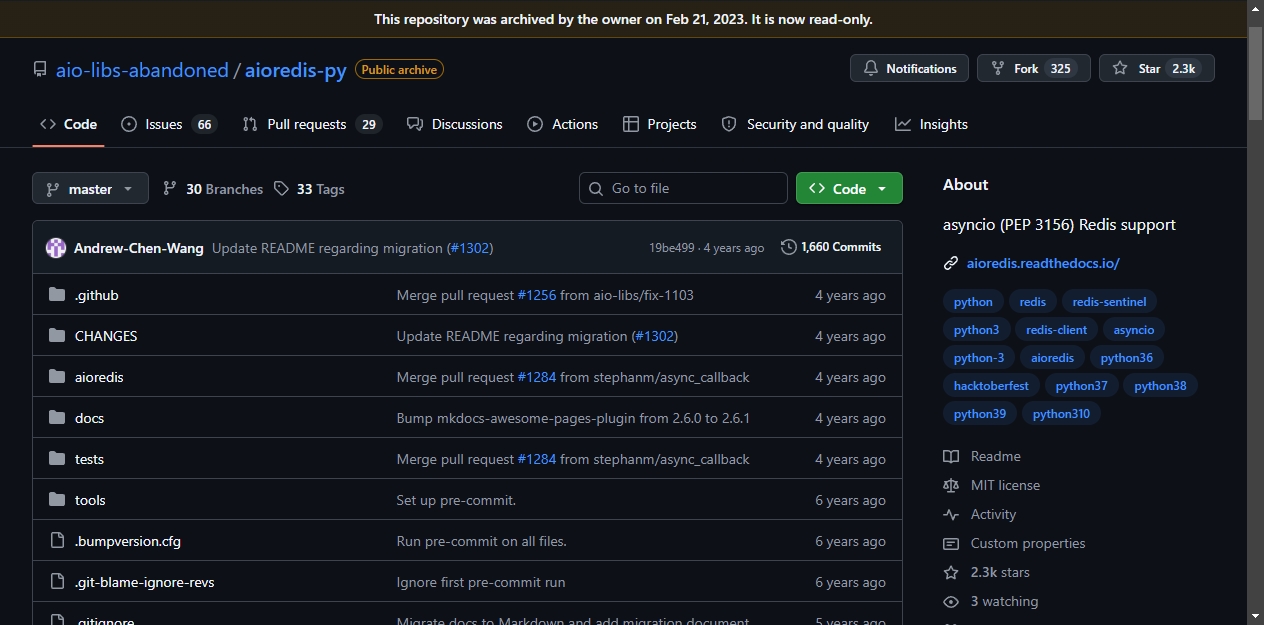Star the repository with the Star button
This screenshot has width=1264, height=625.
click(x=1156, y=68)
